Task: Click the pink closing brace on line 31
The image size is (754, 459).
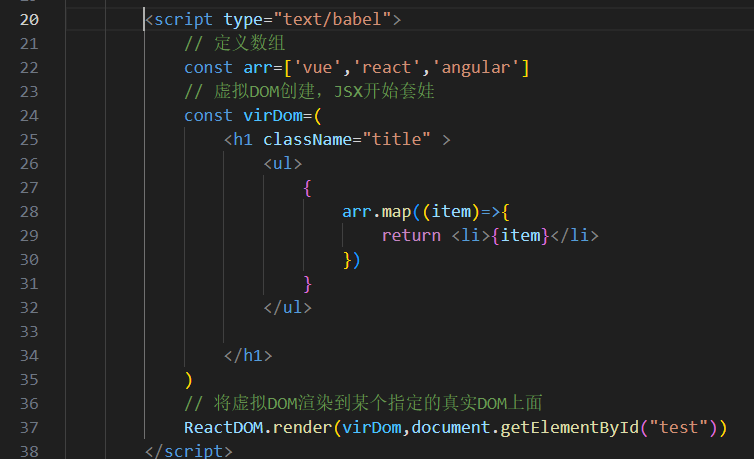Action: pos(308,284)
